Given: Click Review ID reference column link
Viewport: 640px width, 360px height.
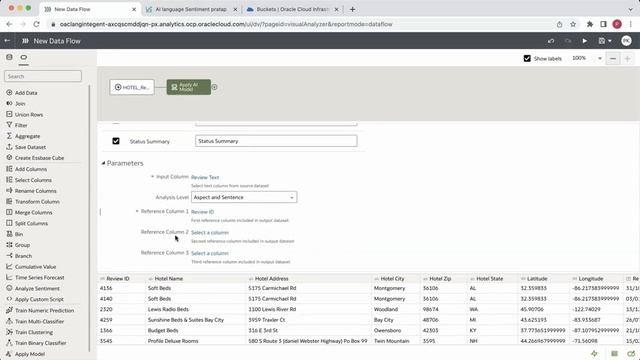Looking at the screenshot, I should coord(202,212).
